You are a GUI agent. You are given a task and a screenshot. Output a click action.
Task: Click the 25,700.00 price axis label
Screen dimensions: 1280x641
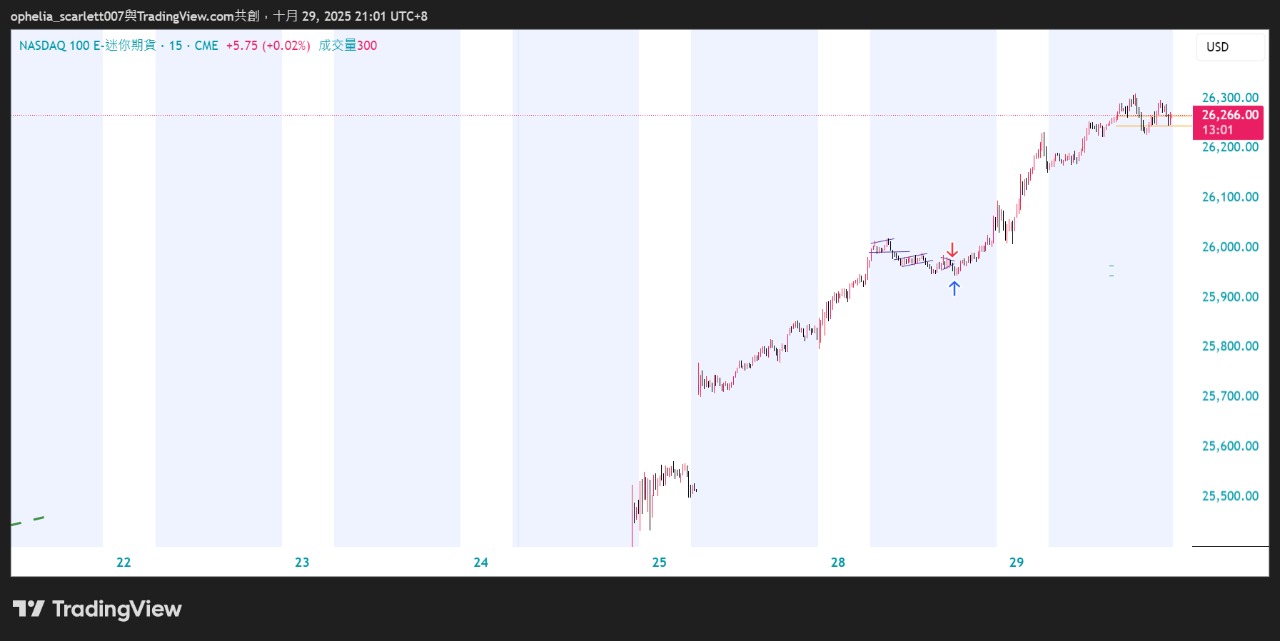[1229, 396]
